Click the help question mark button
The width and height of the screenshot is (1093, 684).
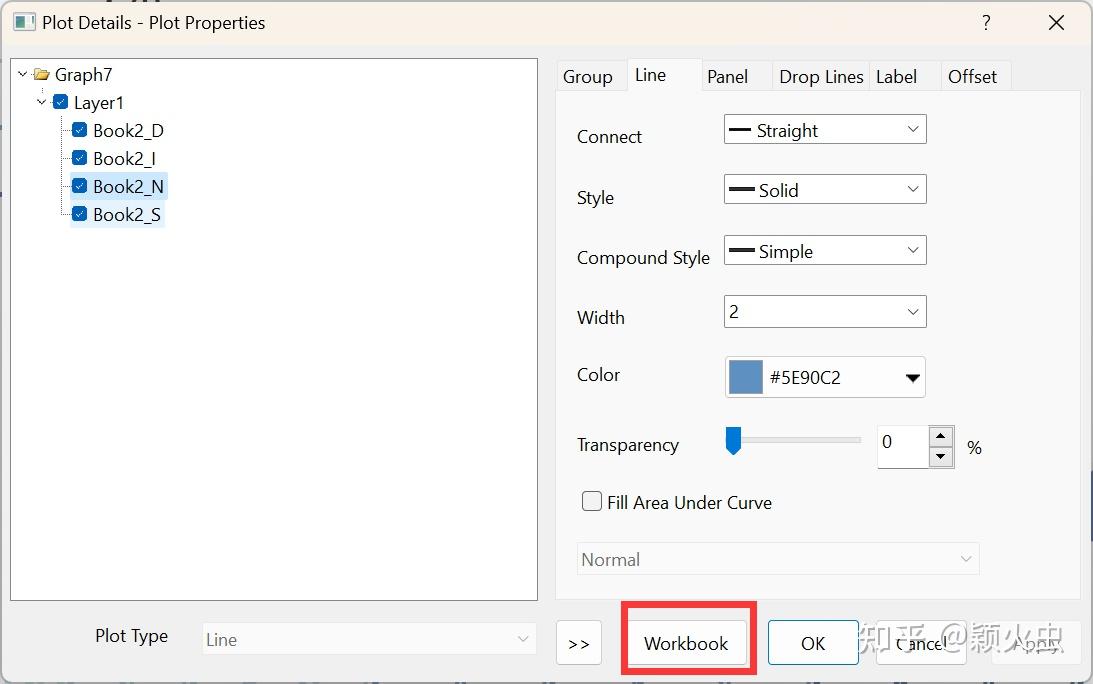[986, 22]
